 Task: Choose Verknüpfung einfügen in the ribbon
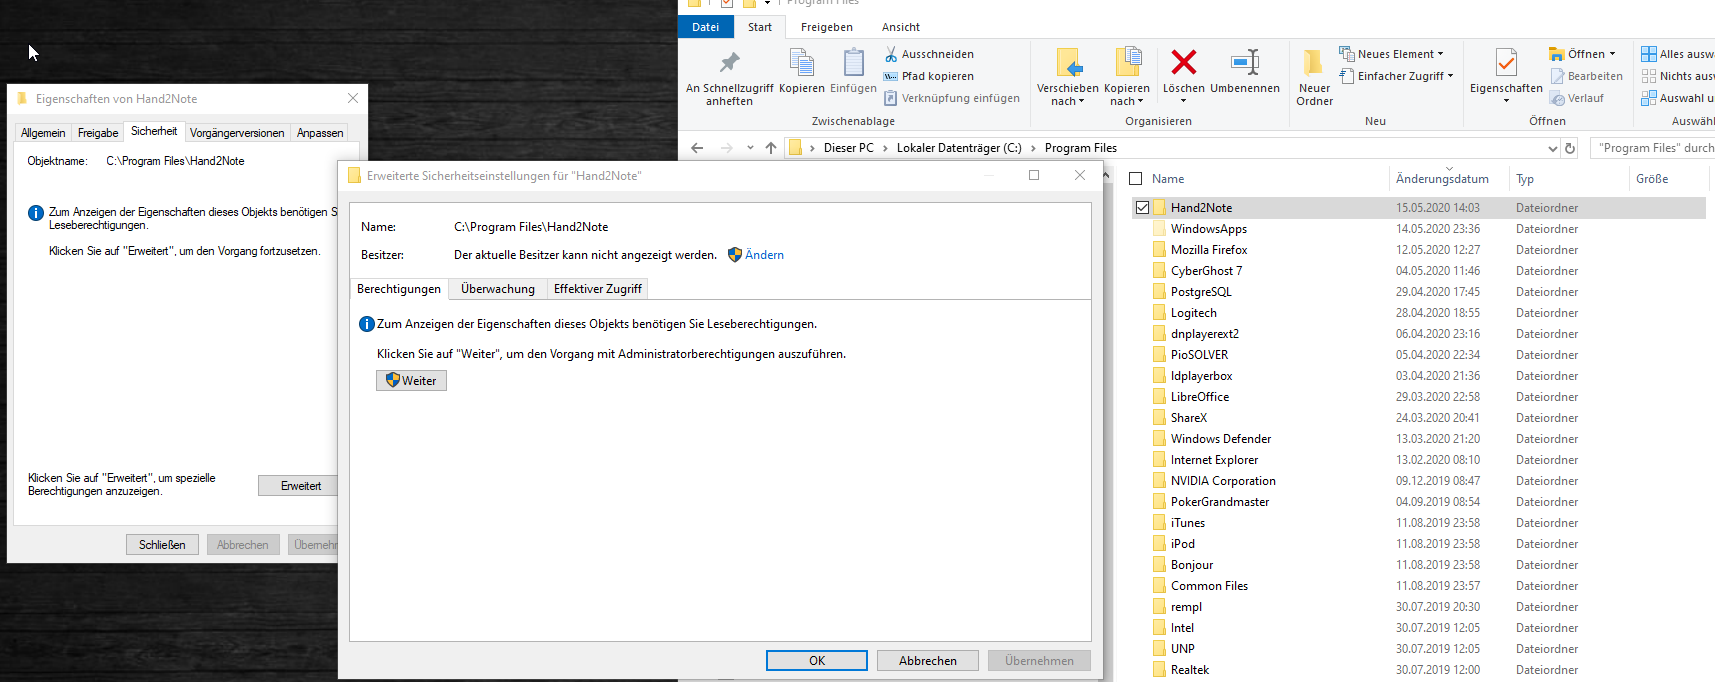pos(952,98)
